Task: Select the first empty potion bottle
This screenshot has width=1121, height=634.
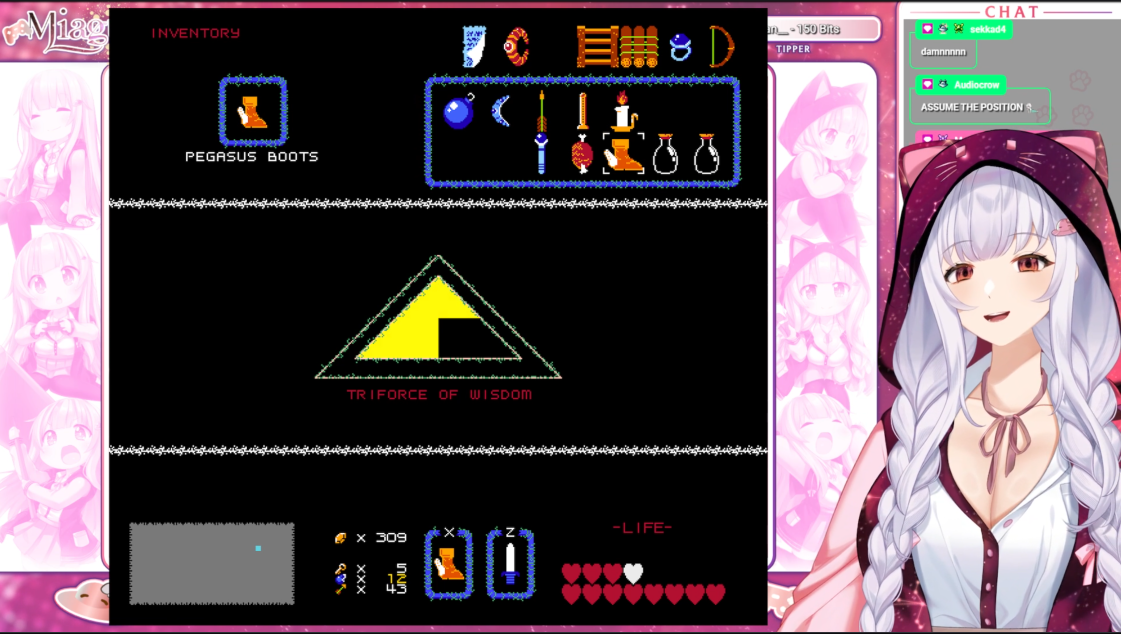Action: [x=666, y=154]
